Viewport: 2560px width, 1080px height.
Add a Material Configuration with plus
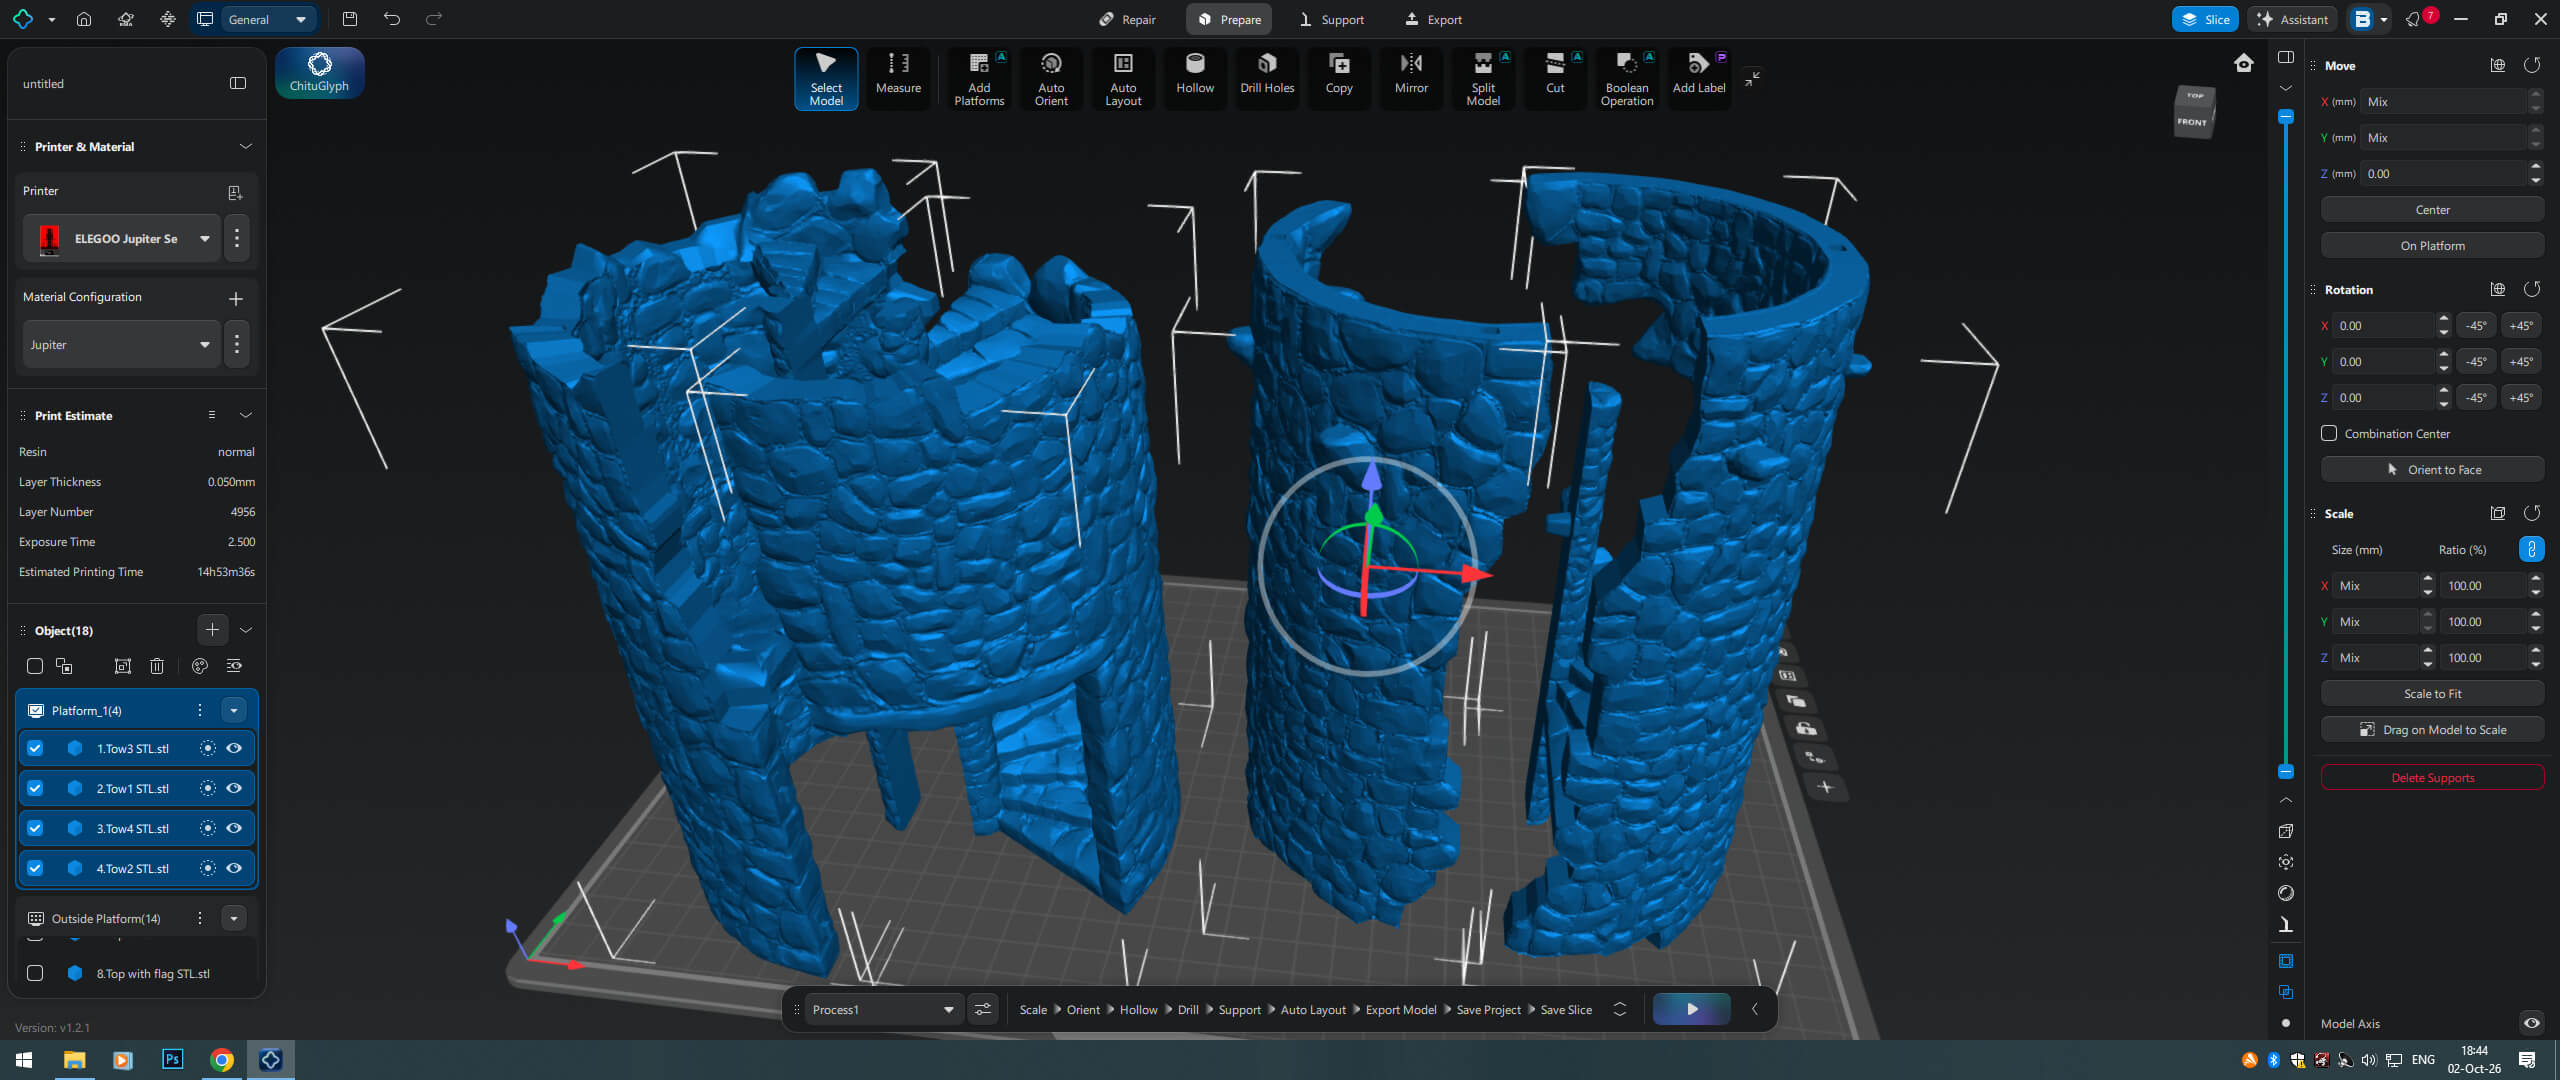[x=236, y=298]
